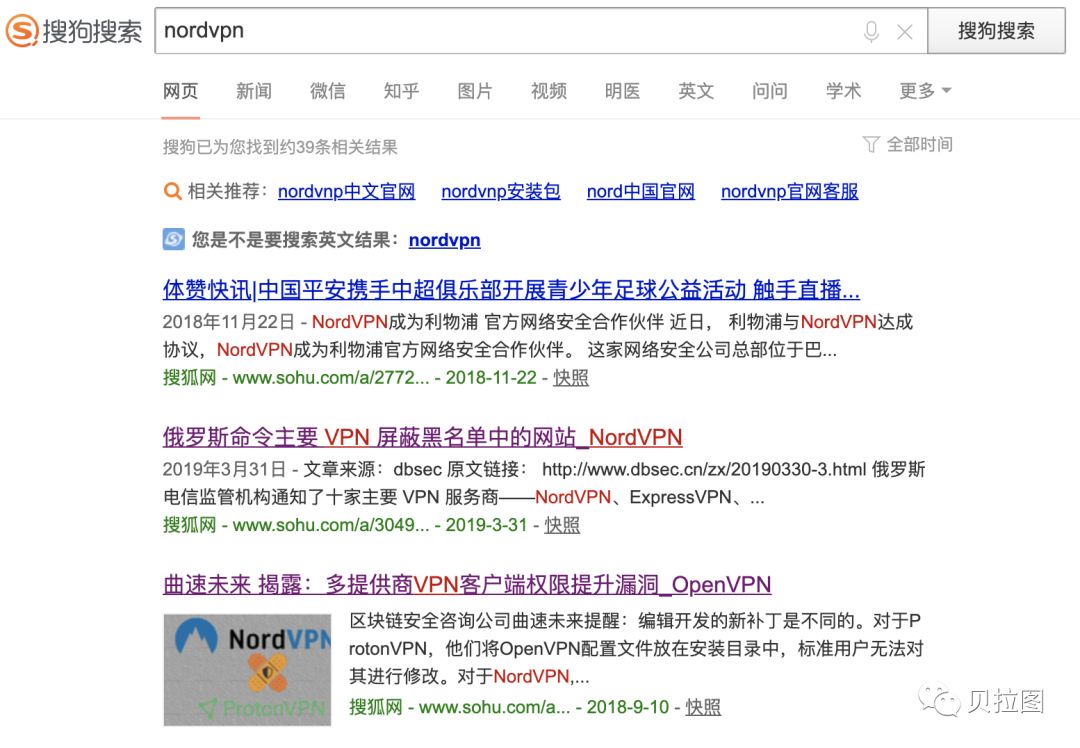Clear search box with X icon
This screenshot has height=748, width=1080.
[904, 32]
